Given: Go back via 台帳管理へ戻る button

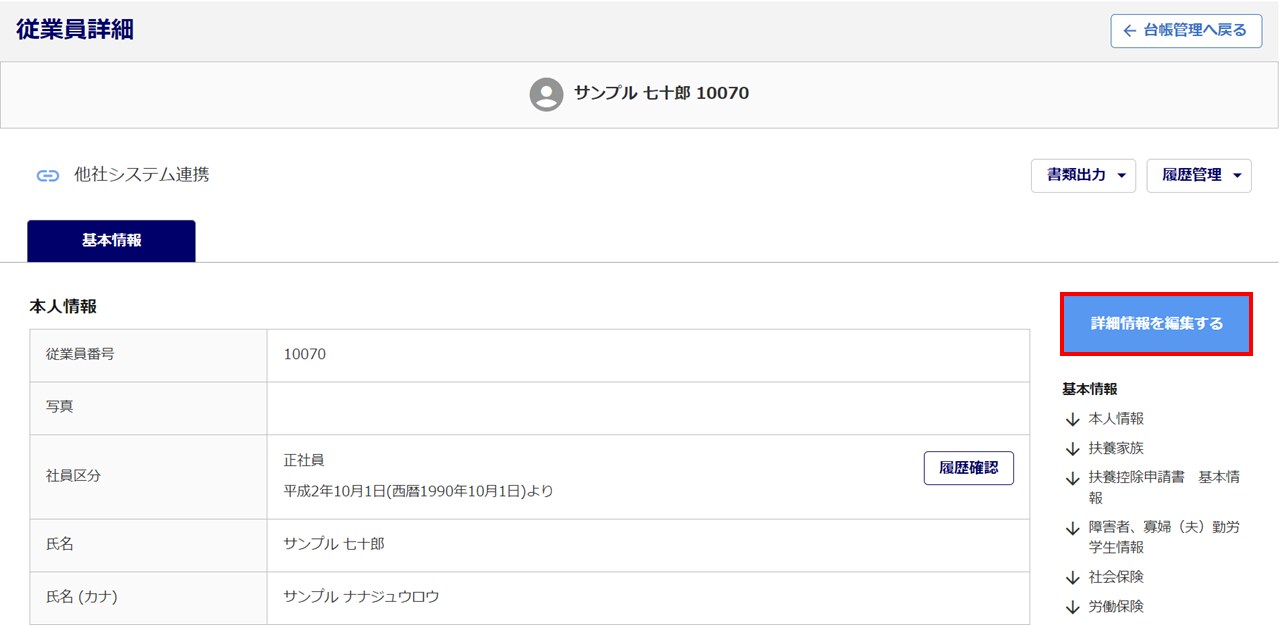Looking at the screenshot, I should coord(1185,31).
